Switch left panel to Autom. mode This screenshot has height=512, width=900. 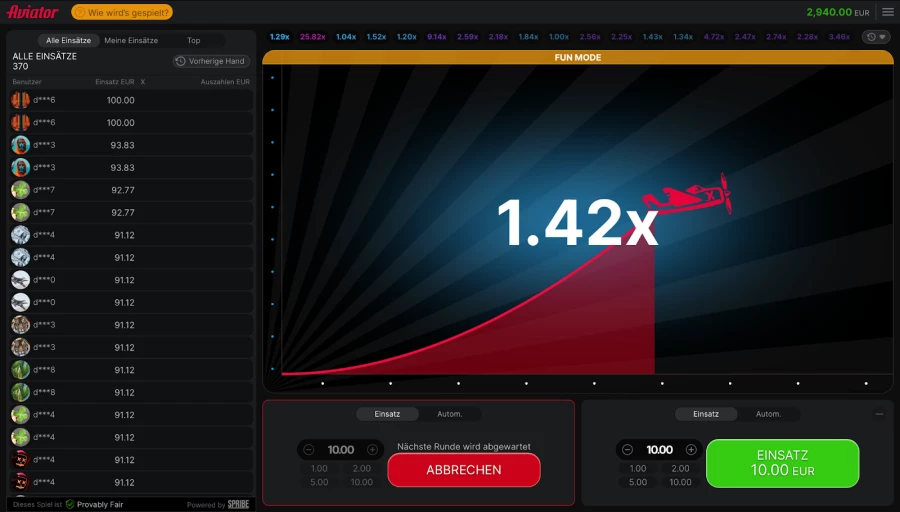pos(449,414)
